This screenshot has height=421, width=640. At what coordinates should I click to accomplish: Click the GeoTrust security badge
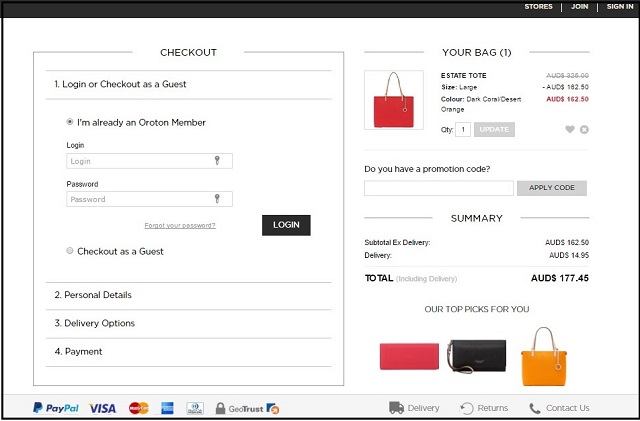247,408
